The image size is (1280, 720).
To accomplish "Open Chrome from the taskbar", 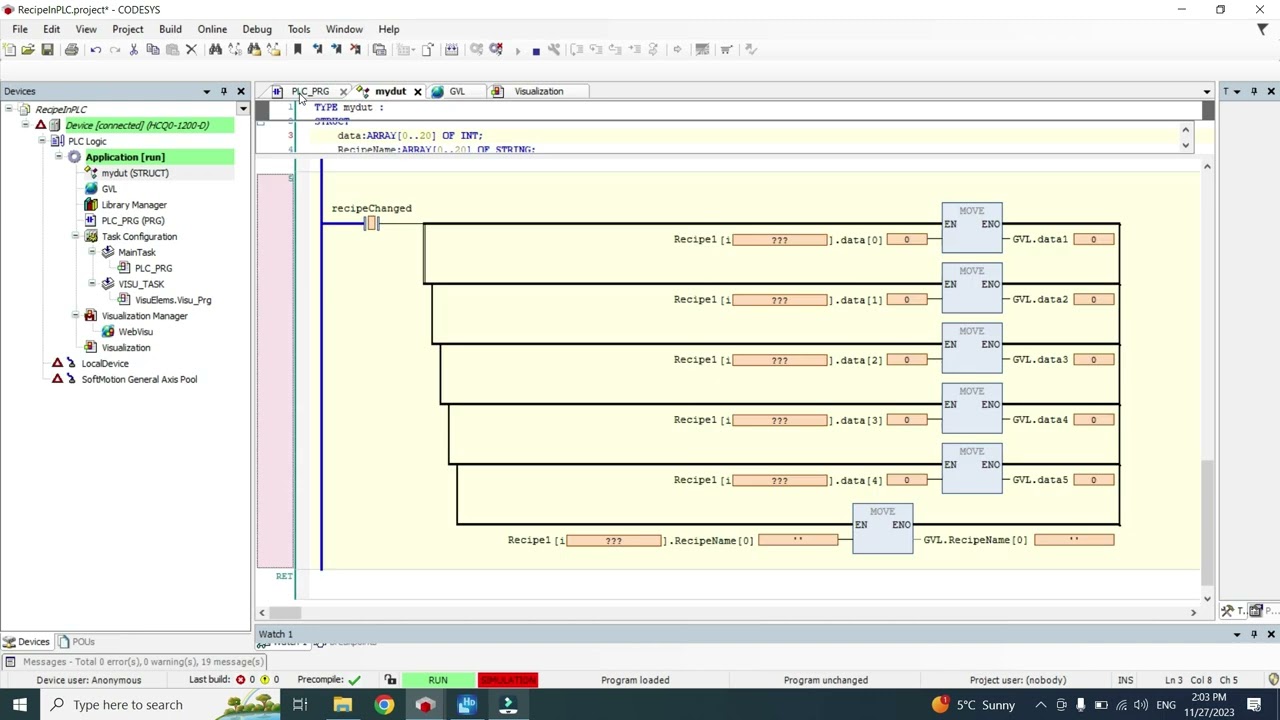I will 384,705.
